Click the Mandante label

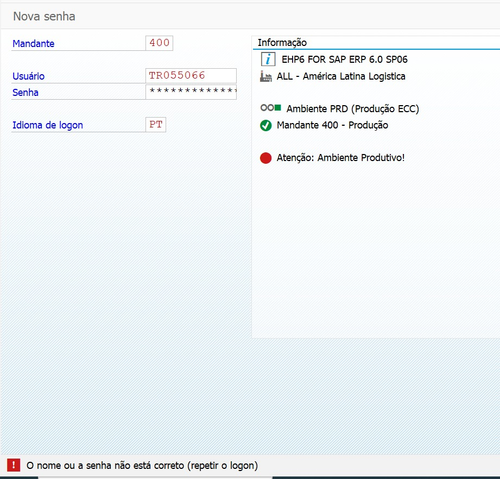coord(33,44)
